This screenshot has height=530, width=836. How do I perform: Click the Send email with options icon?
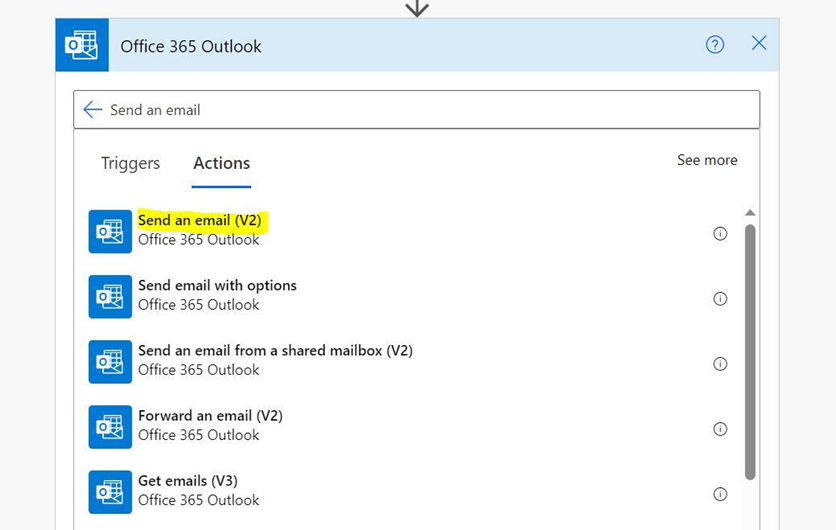110,296
